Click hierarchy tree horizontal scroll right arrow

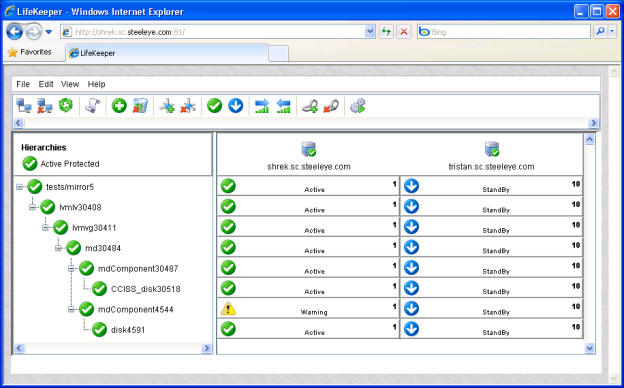tap(207, 348)
